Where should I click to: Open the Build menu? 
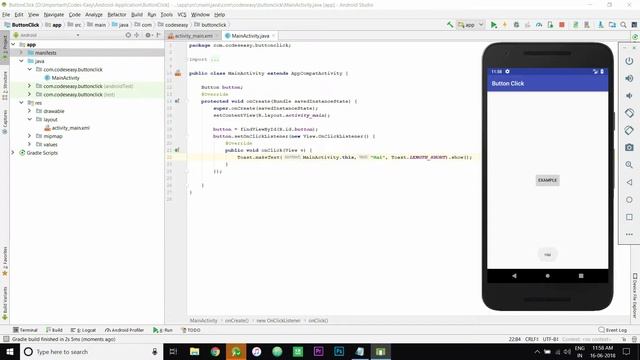coord(137,14)
